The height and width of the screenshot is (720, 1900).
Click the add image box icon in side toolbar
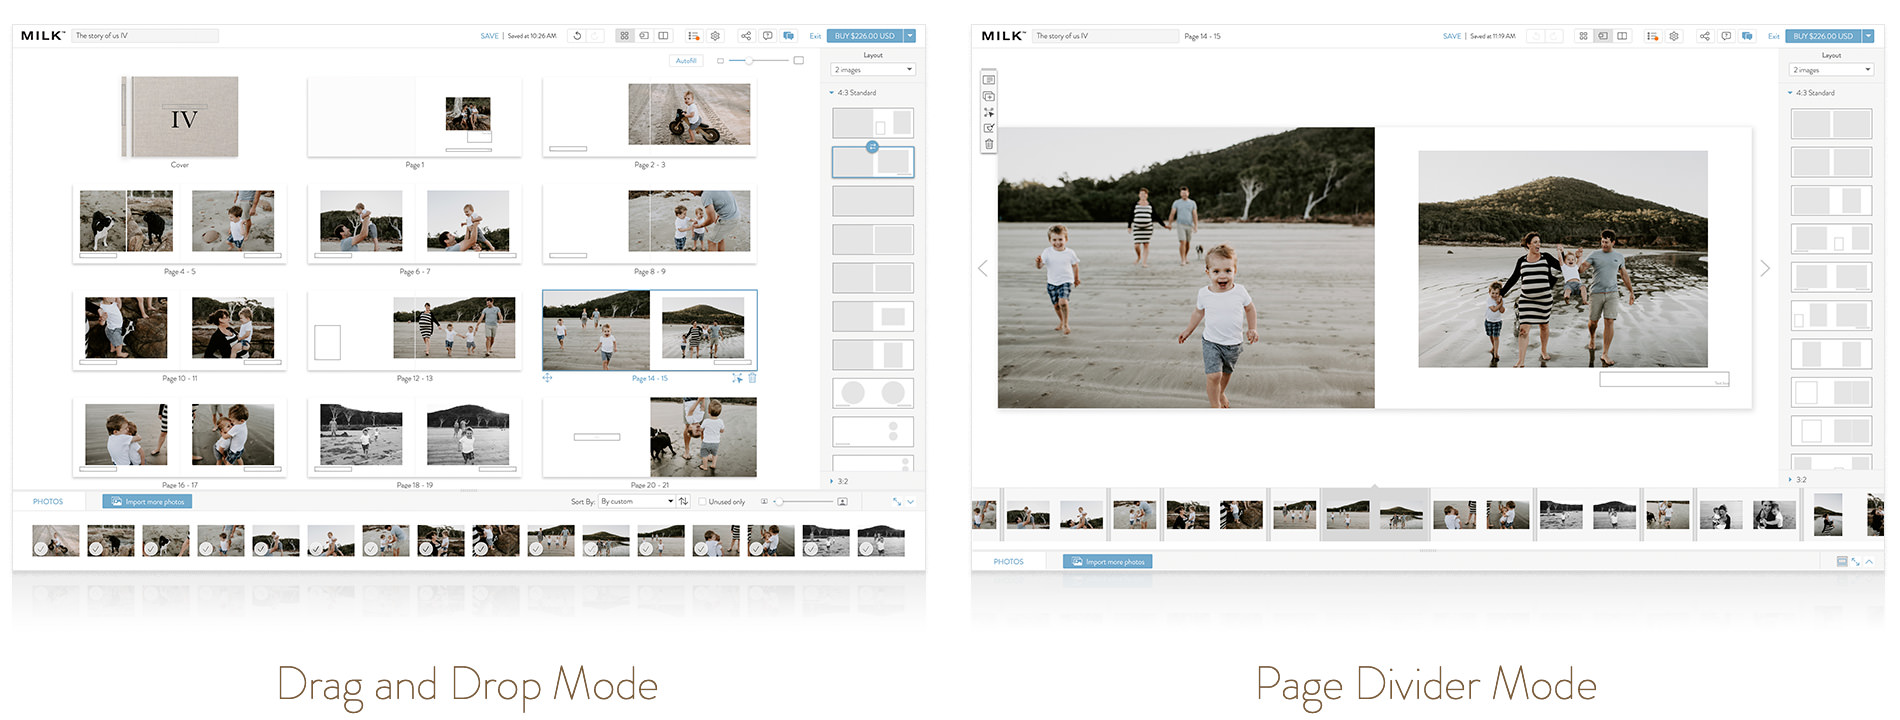[x=989, y=96]
